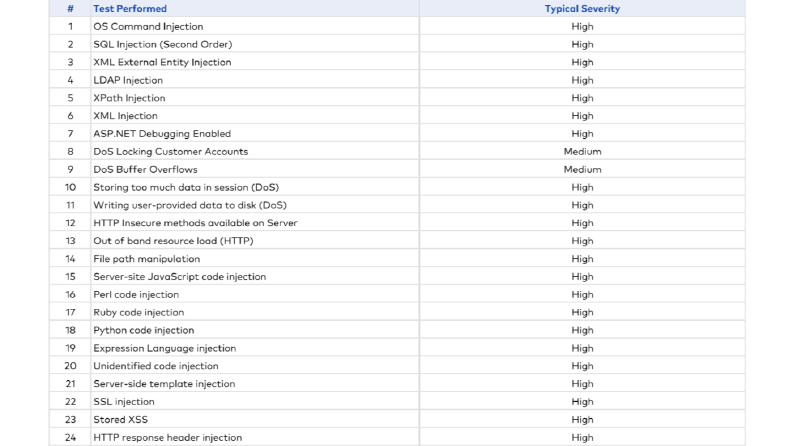
Task: Click High severity for HTTP response header injection
Action: pos(582,437)
